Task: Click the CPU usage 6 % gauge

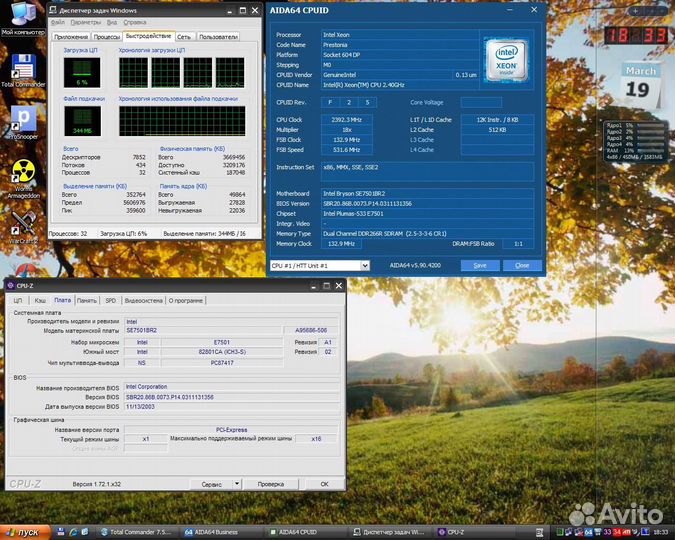Action: tap(82, 73)
